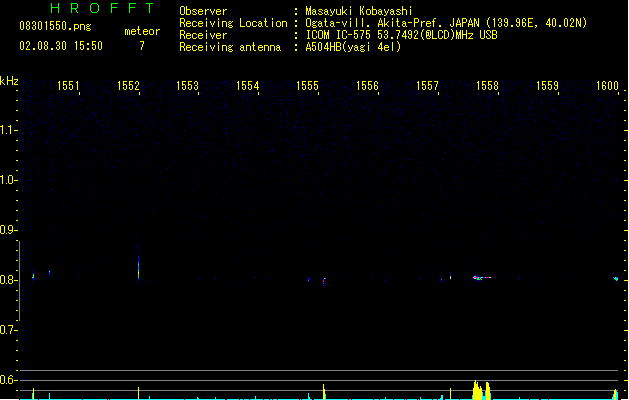Click observer name Masayuki Kobayashi
The height and width of the screenshot is (400, 629).
click(x=359, y=11)
